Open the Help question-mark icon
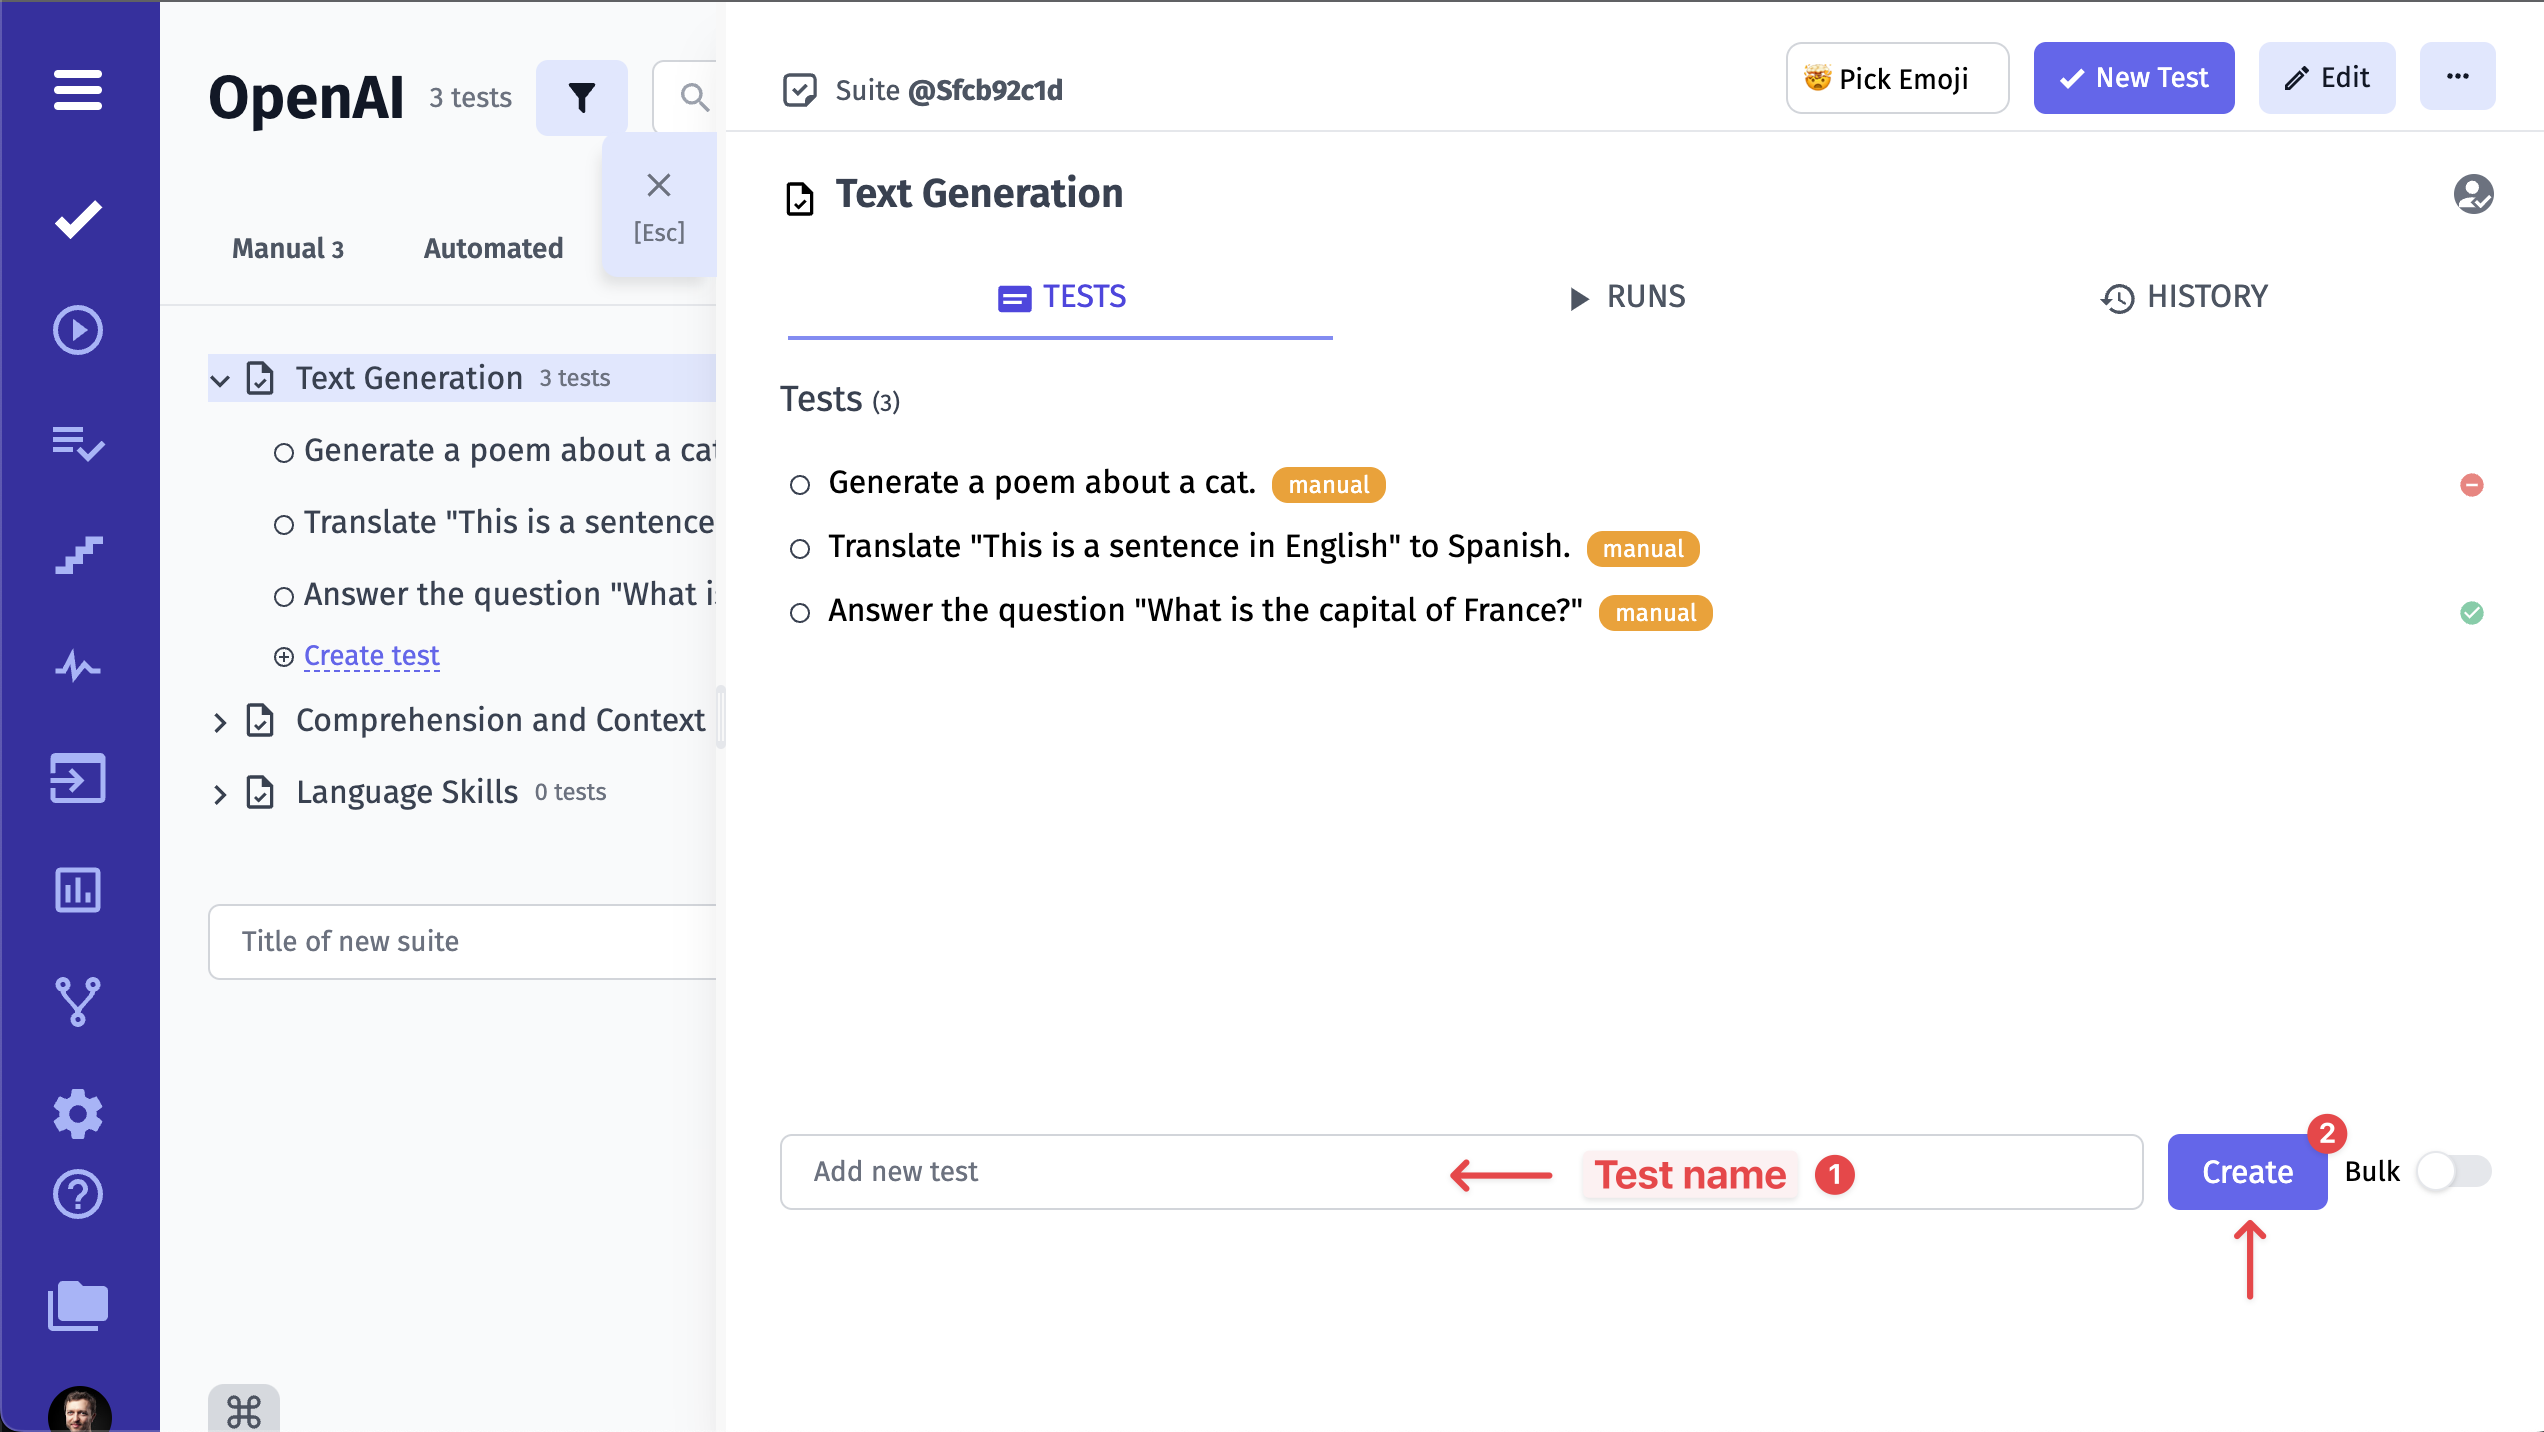The image size is (2544, 1432). [x=78, y=1194]
